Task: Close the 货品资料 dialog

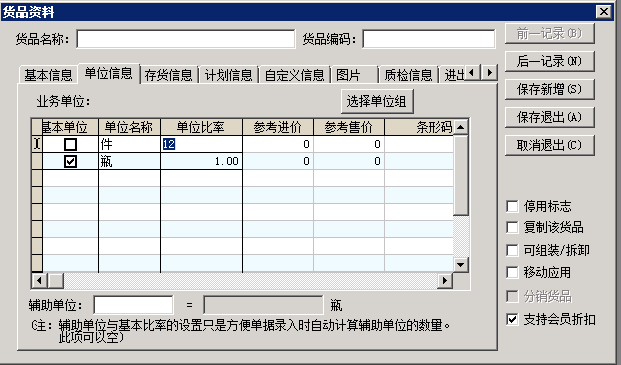Action: point(604,12)
